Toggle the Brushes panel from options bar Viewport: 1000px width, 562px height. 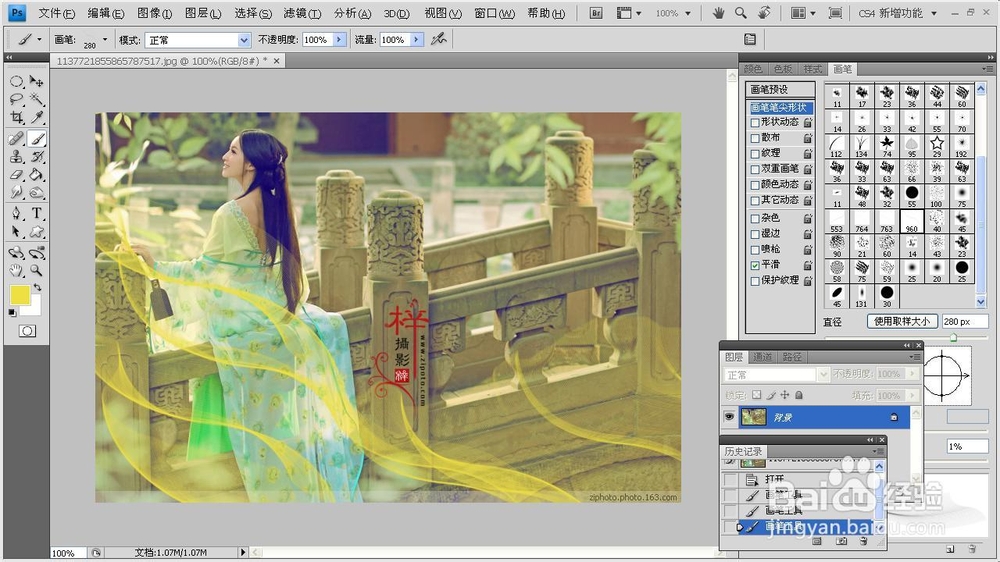[x=750, y=40]
